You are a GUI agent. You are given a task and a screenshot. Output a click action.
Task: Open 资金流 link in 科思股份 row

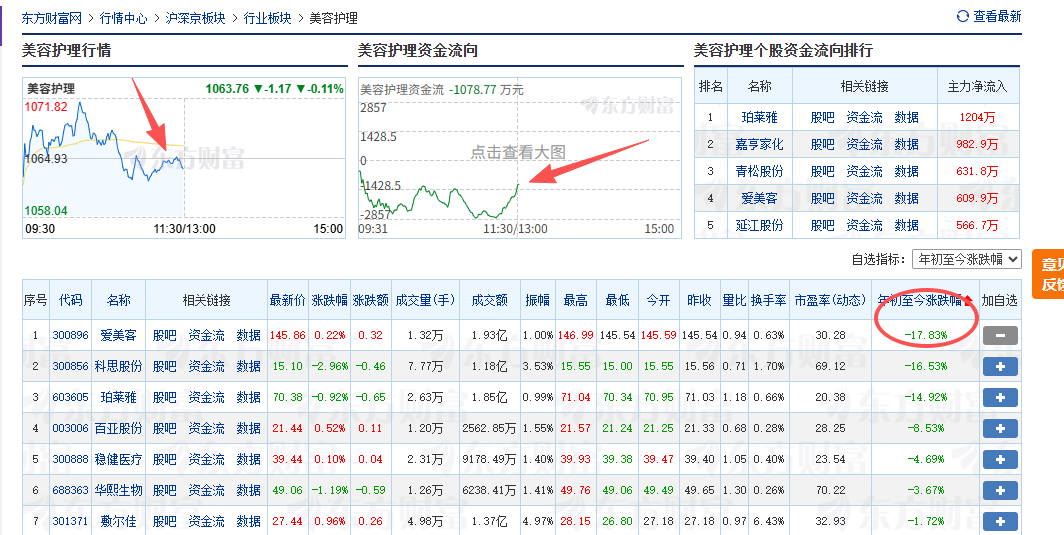(206, 367)
